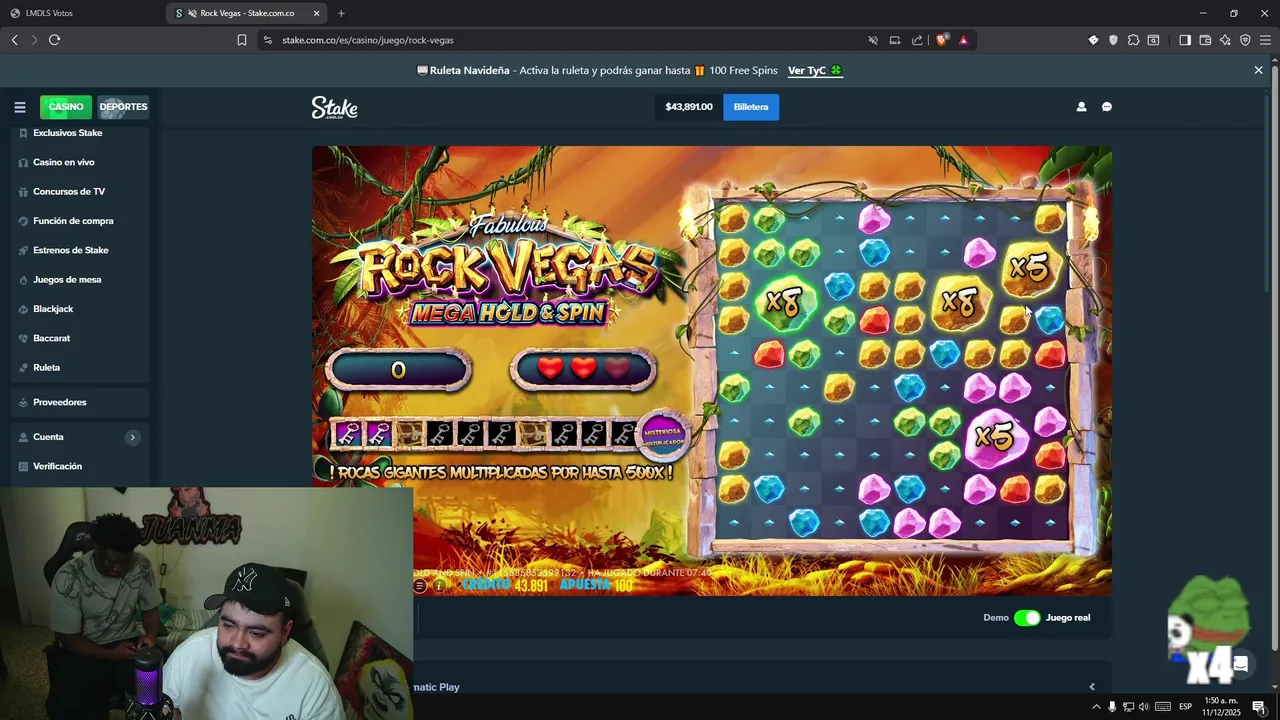Open the Leo AI sparkle icon
The height and width of the screenshot is (720, 1280).
[1225, 40]
